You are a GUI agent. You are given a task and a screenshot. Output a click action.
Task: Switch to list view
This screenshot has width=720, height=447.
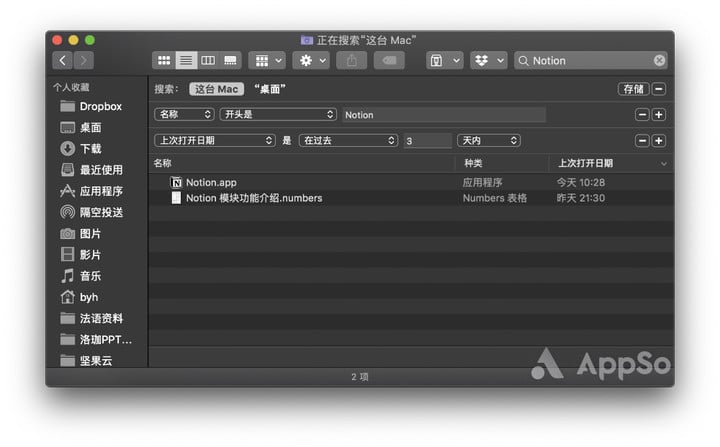pyautogui.click(x=186, y=60)
